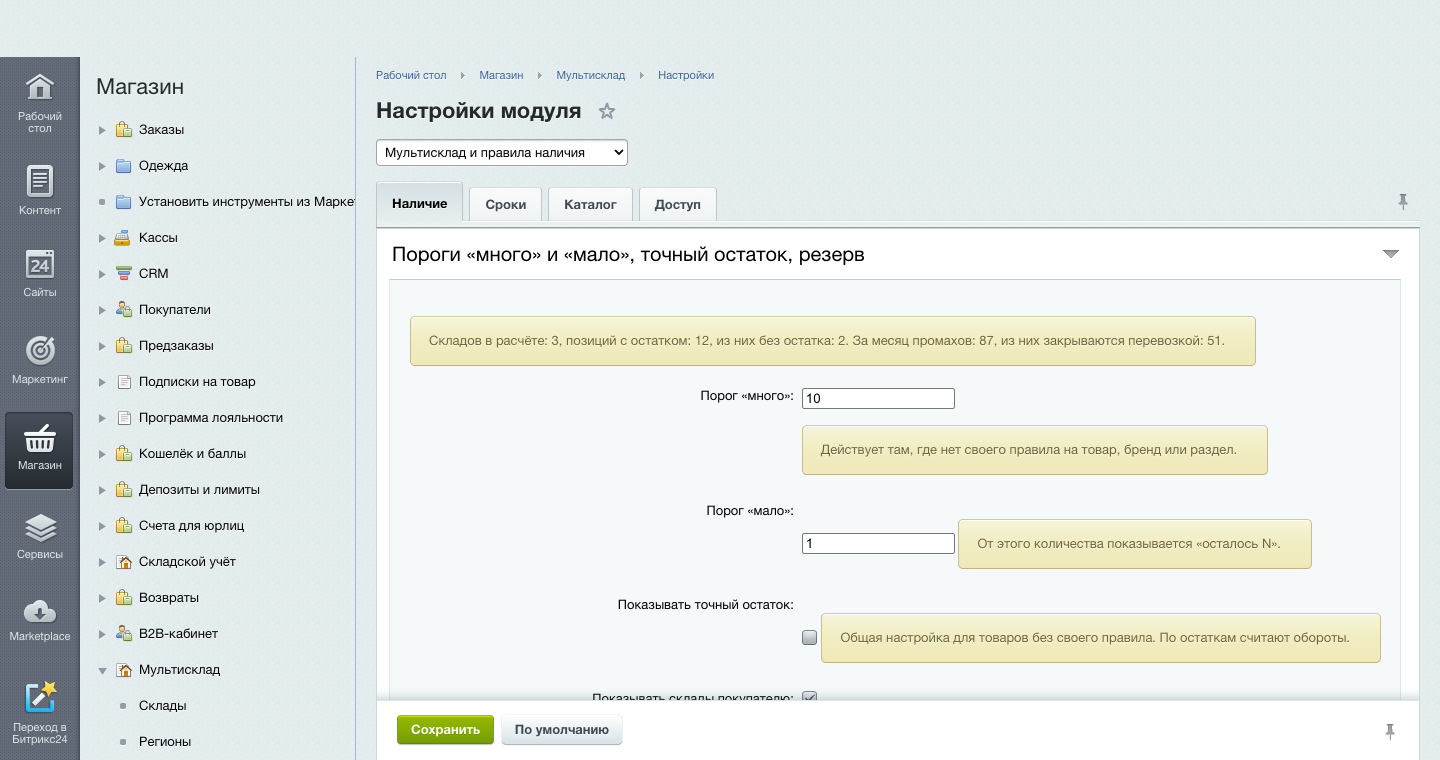Open the Сервисы layers icon

[39, 526]
